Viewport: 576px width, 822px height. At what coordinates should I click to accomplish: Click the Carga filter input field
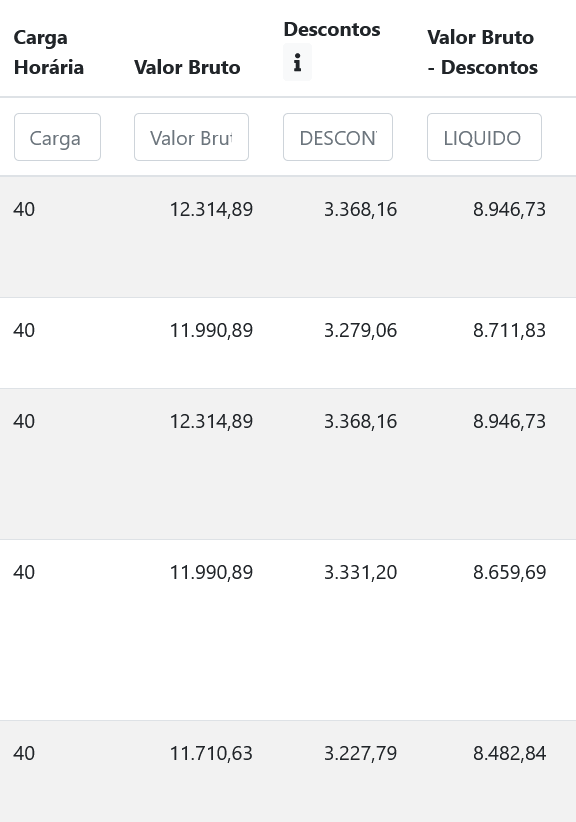click(x=57, y=137)
